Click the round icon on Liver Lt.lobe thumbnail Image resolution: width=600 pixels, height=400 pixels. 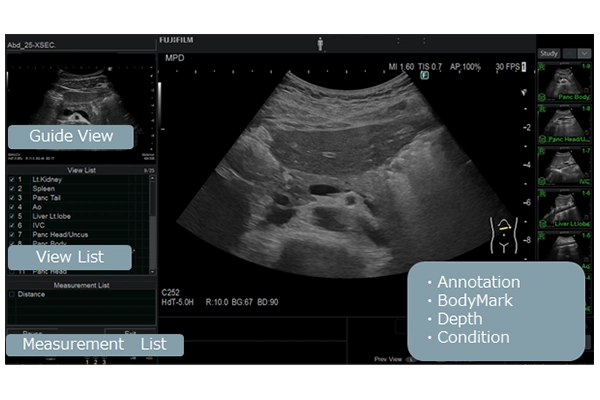click(x=542, y=224)
